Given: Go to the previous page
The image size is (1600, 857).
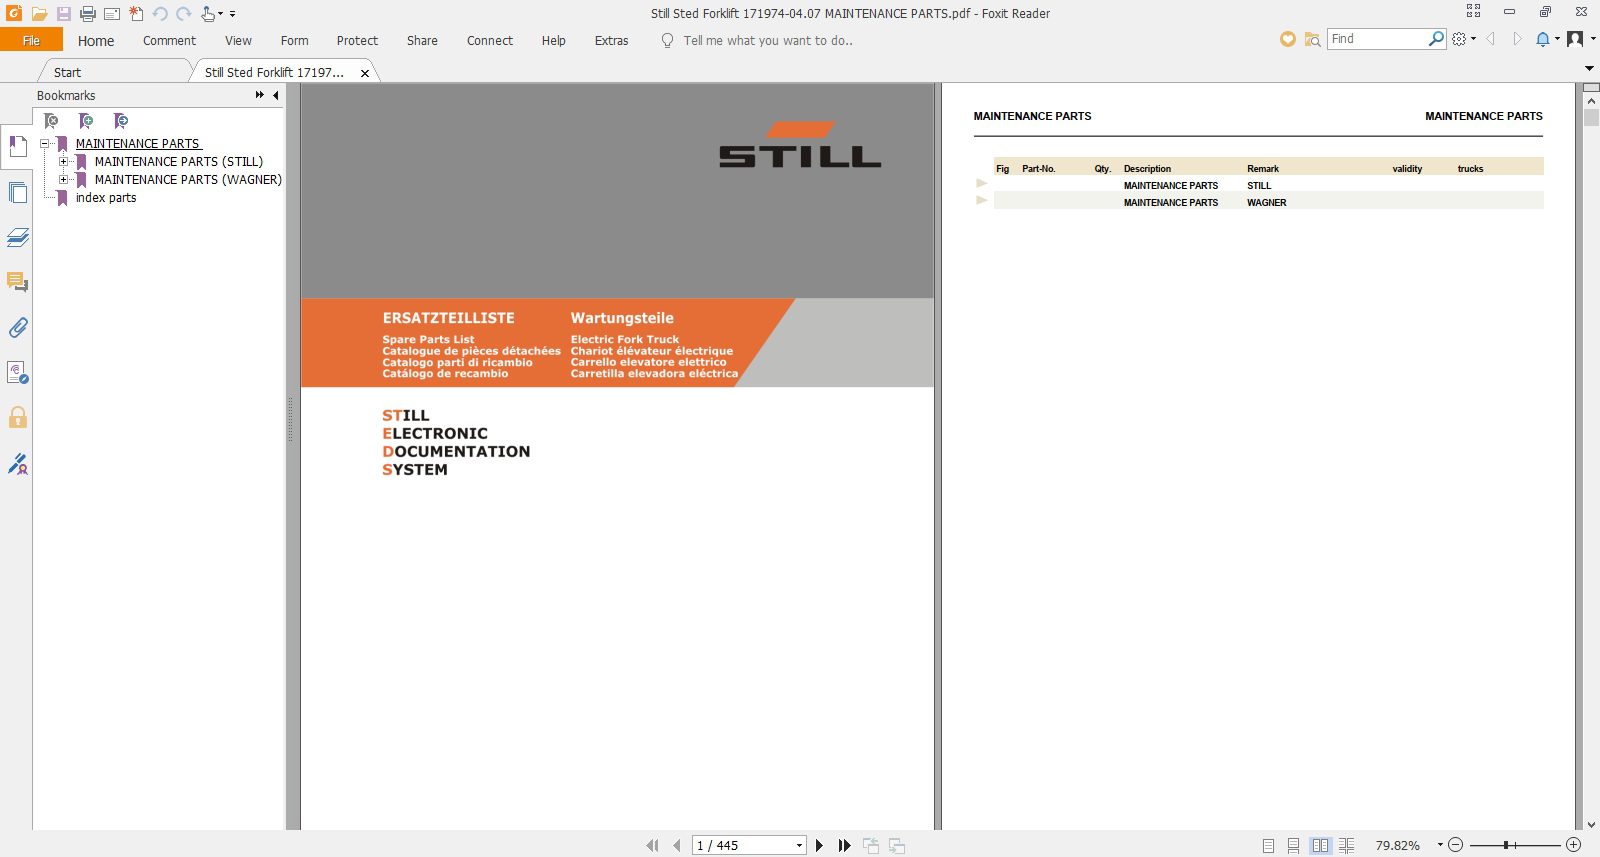Looking at the screenshot, I should click(677, 846).
